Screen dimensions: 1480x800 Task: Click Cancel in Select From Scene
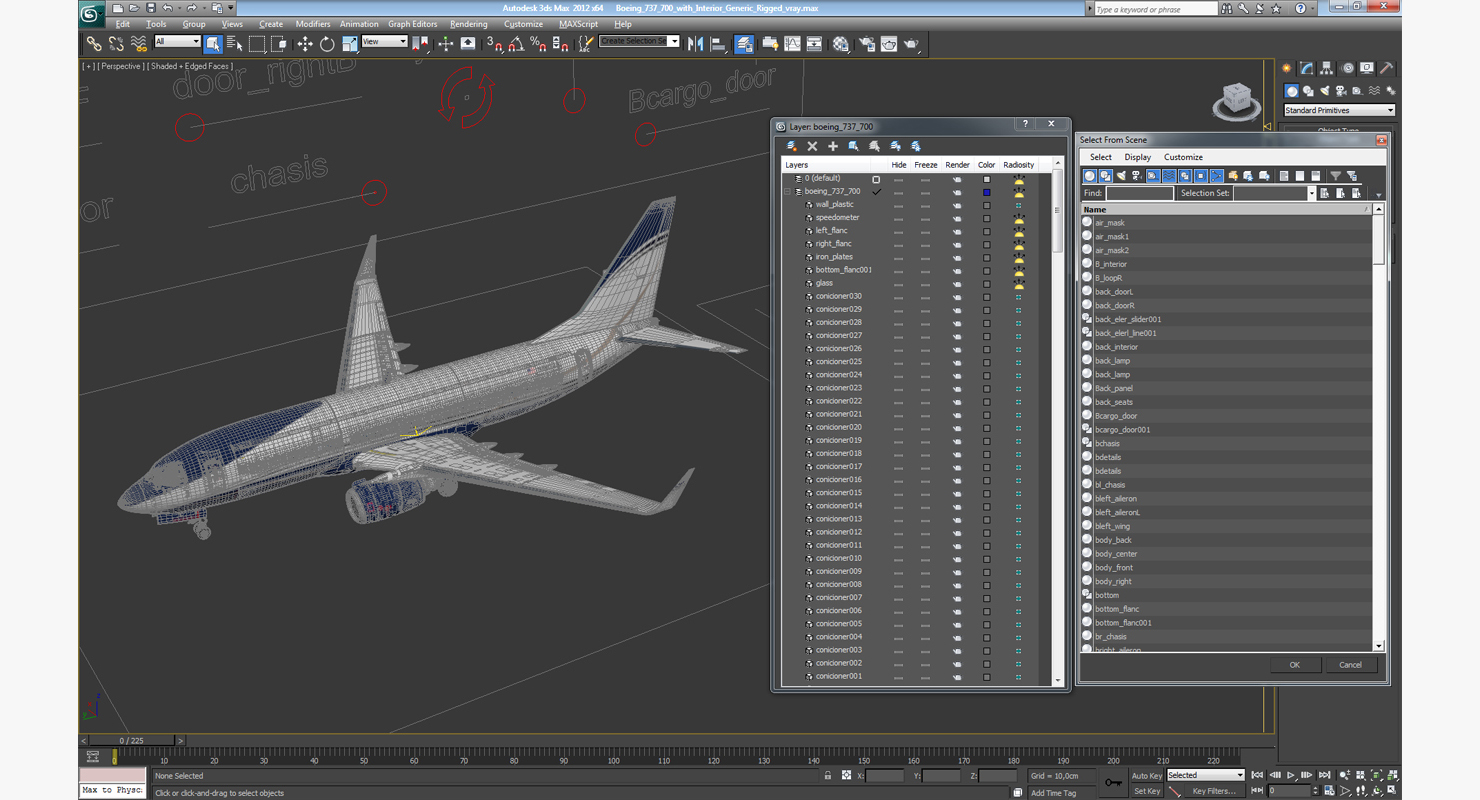(1350, 665)
